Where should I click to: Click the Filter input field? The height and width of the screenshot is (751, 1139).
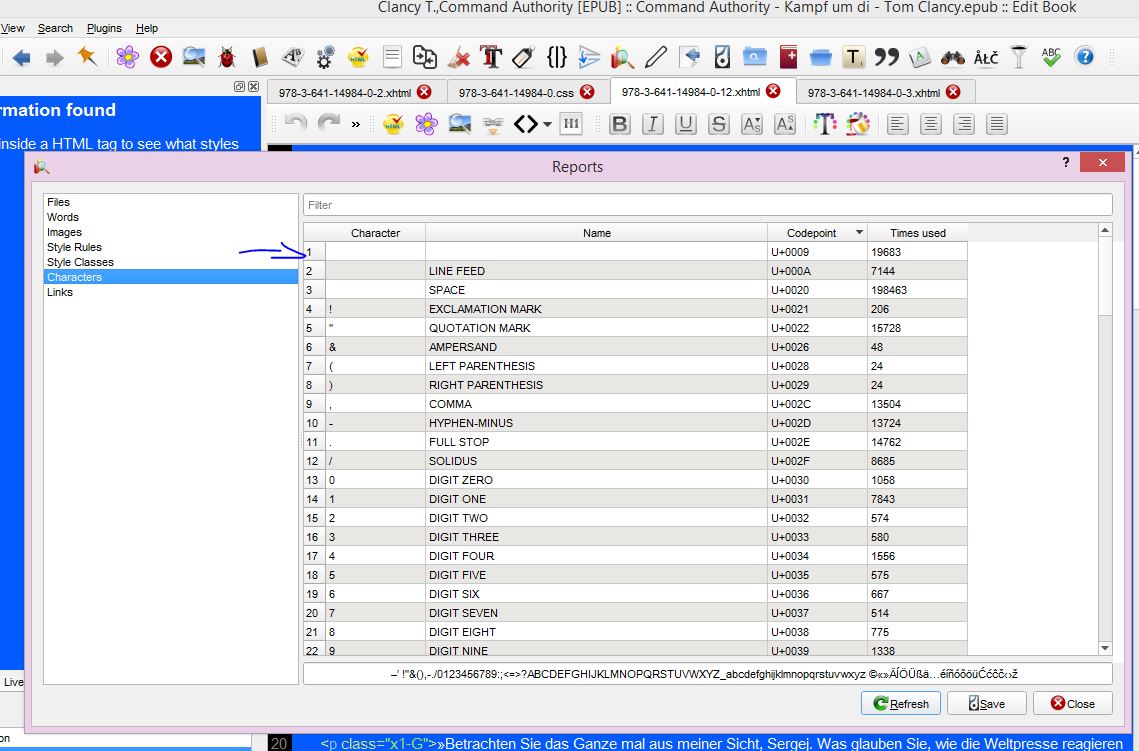tap(707, 205)
